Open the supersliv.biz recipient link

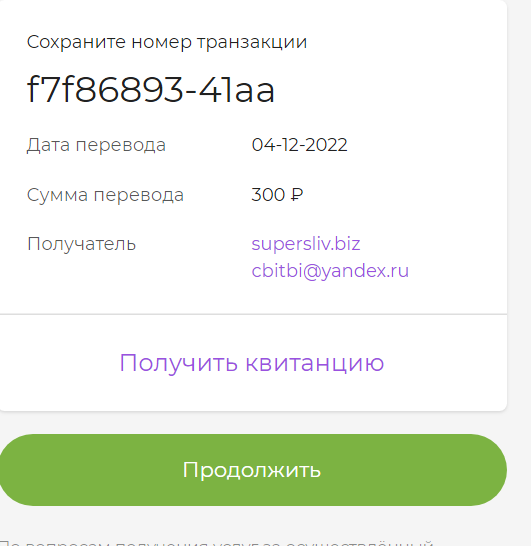[x=306, y=244]
